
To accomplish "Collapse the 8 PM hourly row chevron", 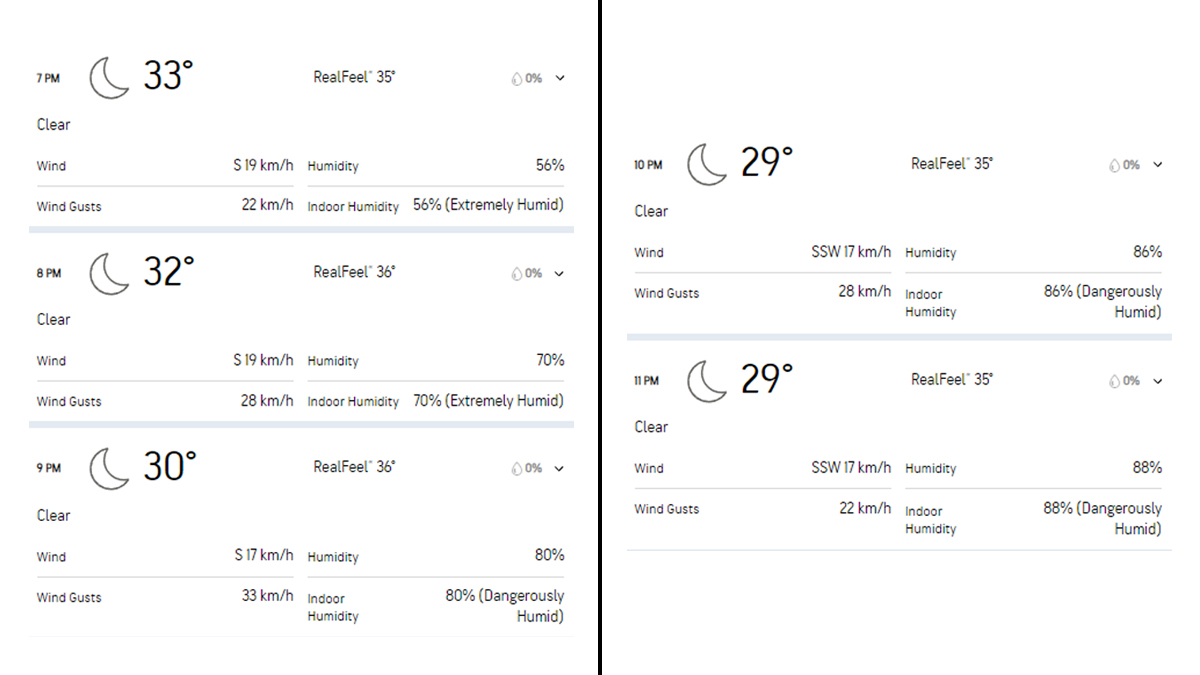I will point(560,273).
